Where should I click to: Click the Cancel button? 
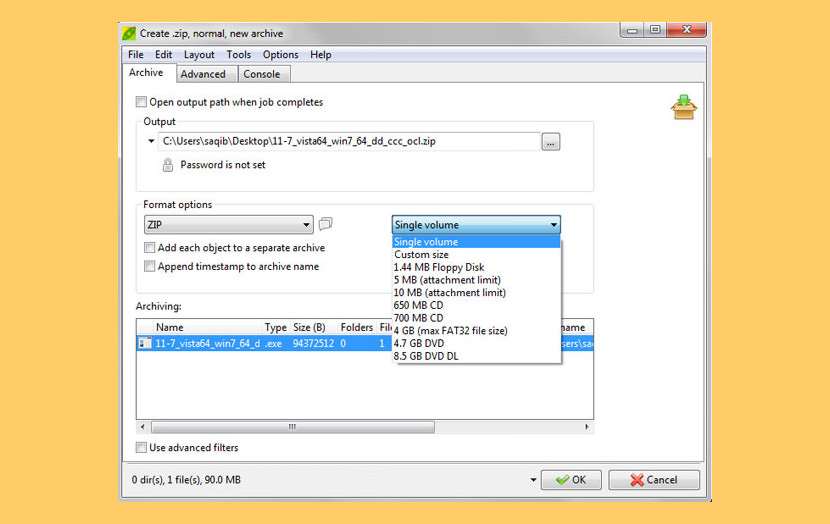pyautogui.click(x=654, y=480)
